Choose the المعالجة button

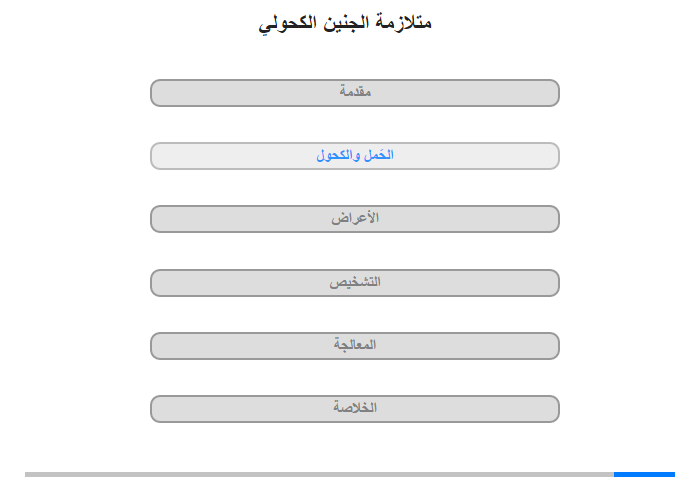pyautogui.click(x=355, y=346)
